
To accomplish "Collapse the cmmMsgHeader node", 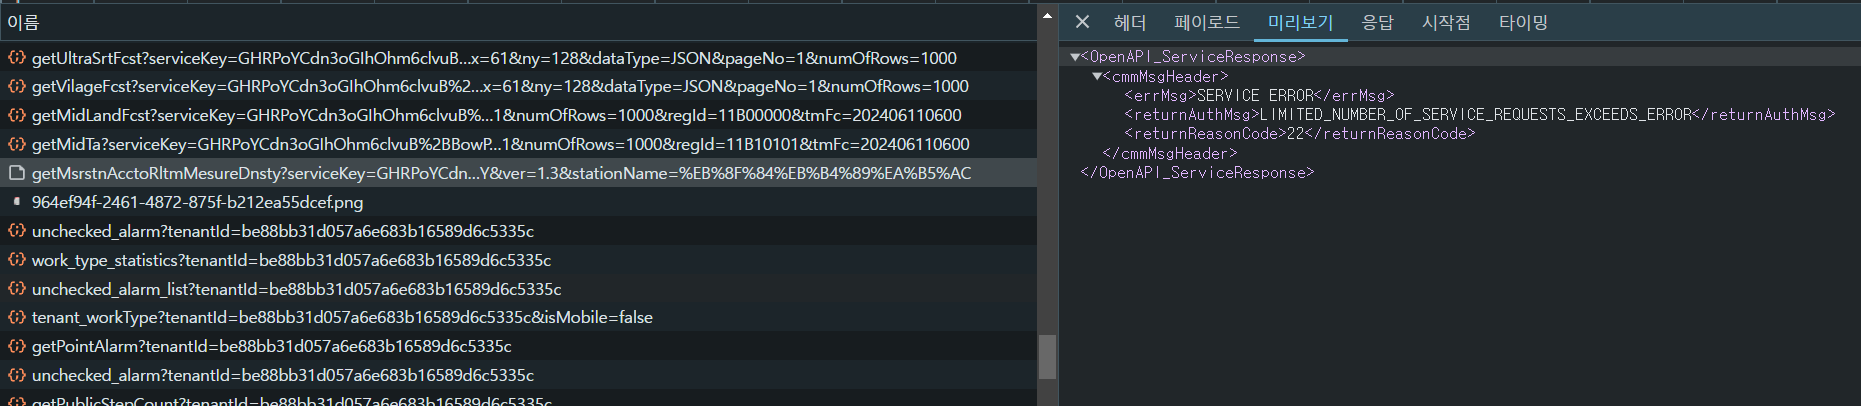I will (1097, 76).
